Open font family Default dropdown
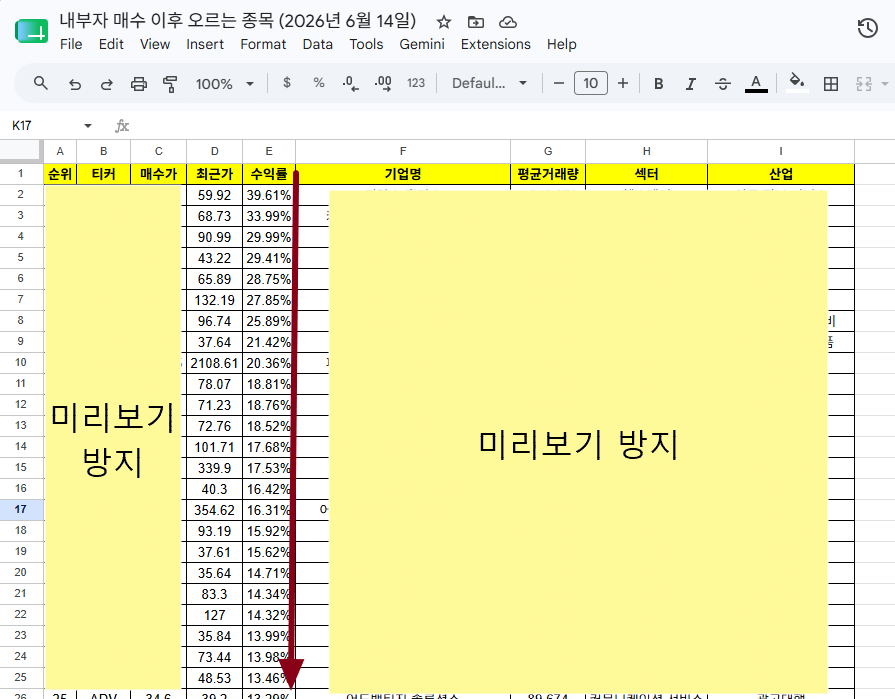This screenshot has width=895, height=699. pos(489,83)
